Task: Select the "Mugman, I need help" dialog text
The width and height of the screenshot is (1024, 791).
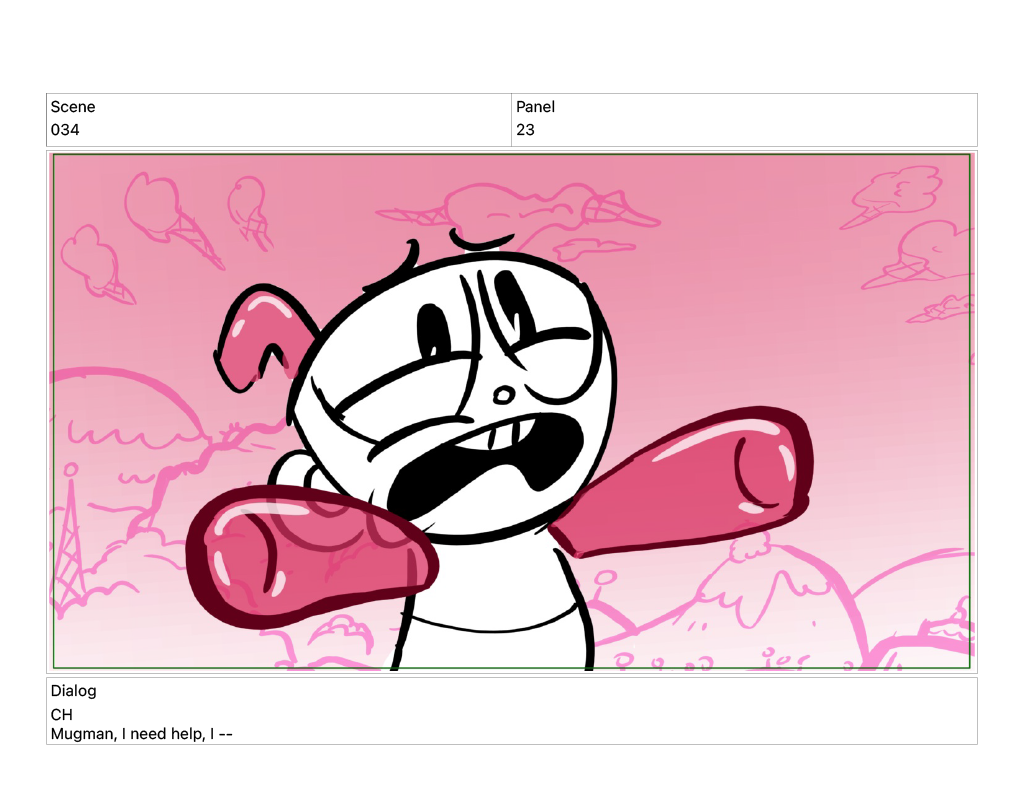Action: (142, 734)
